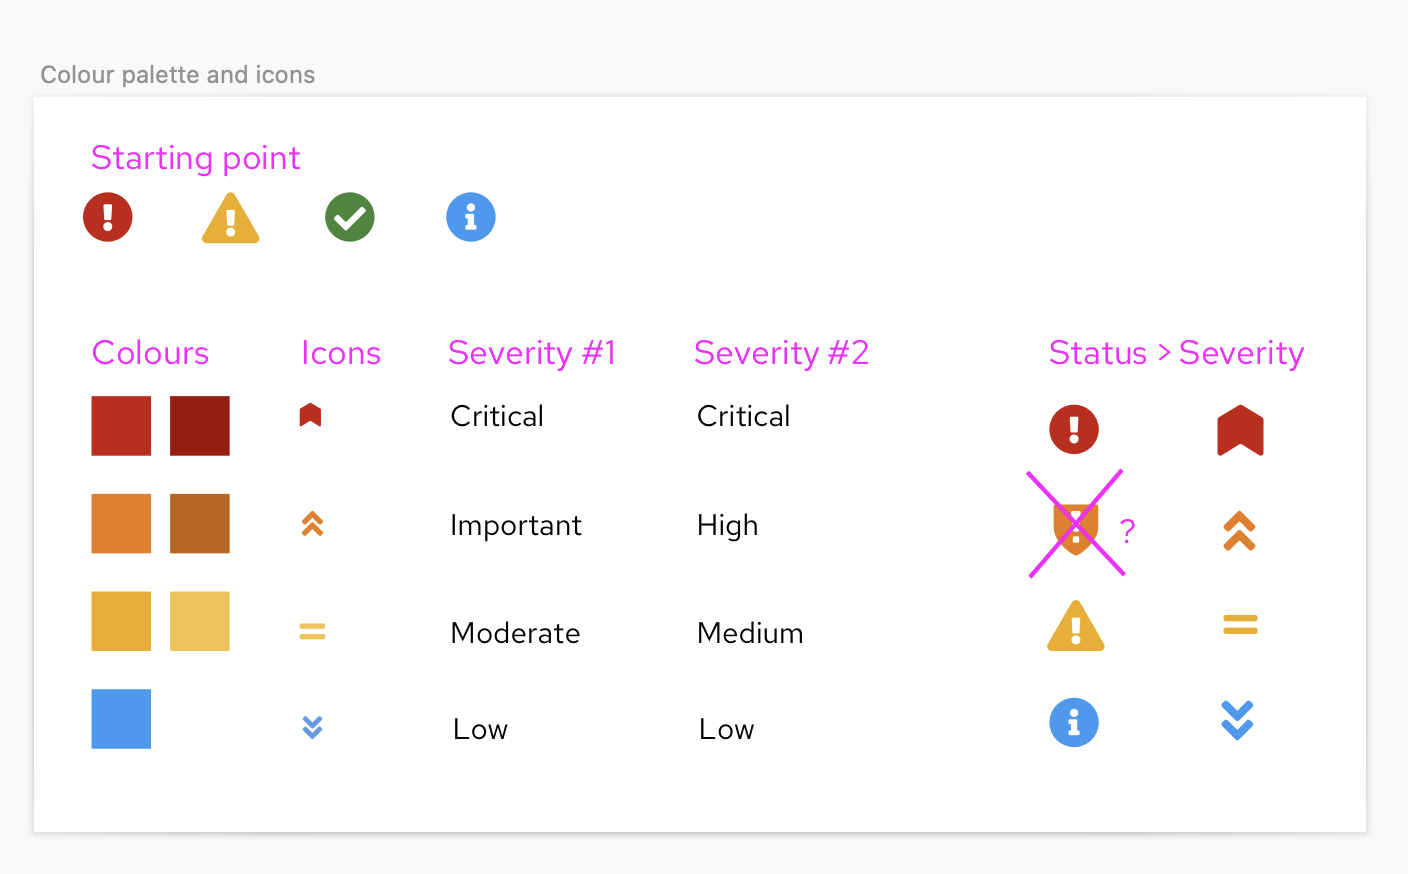Viewport: 1408px width, 874px height.
Task: Click the "Starting point" heading text
Action: point(196,158)
